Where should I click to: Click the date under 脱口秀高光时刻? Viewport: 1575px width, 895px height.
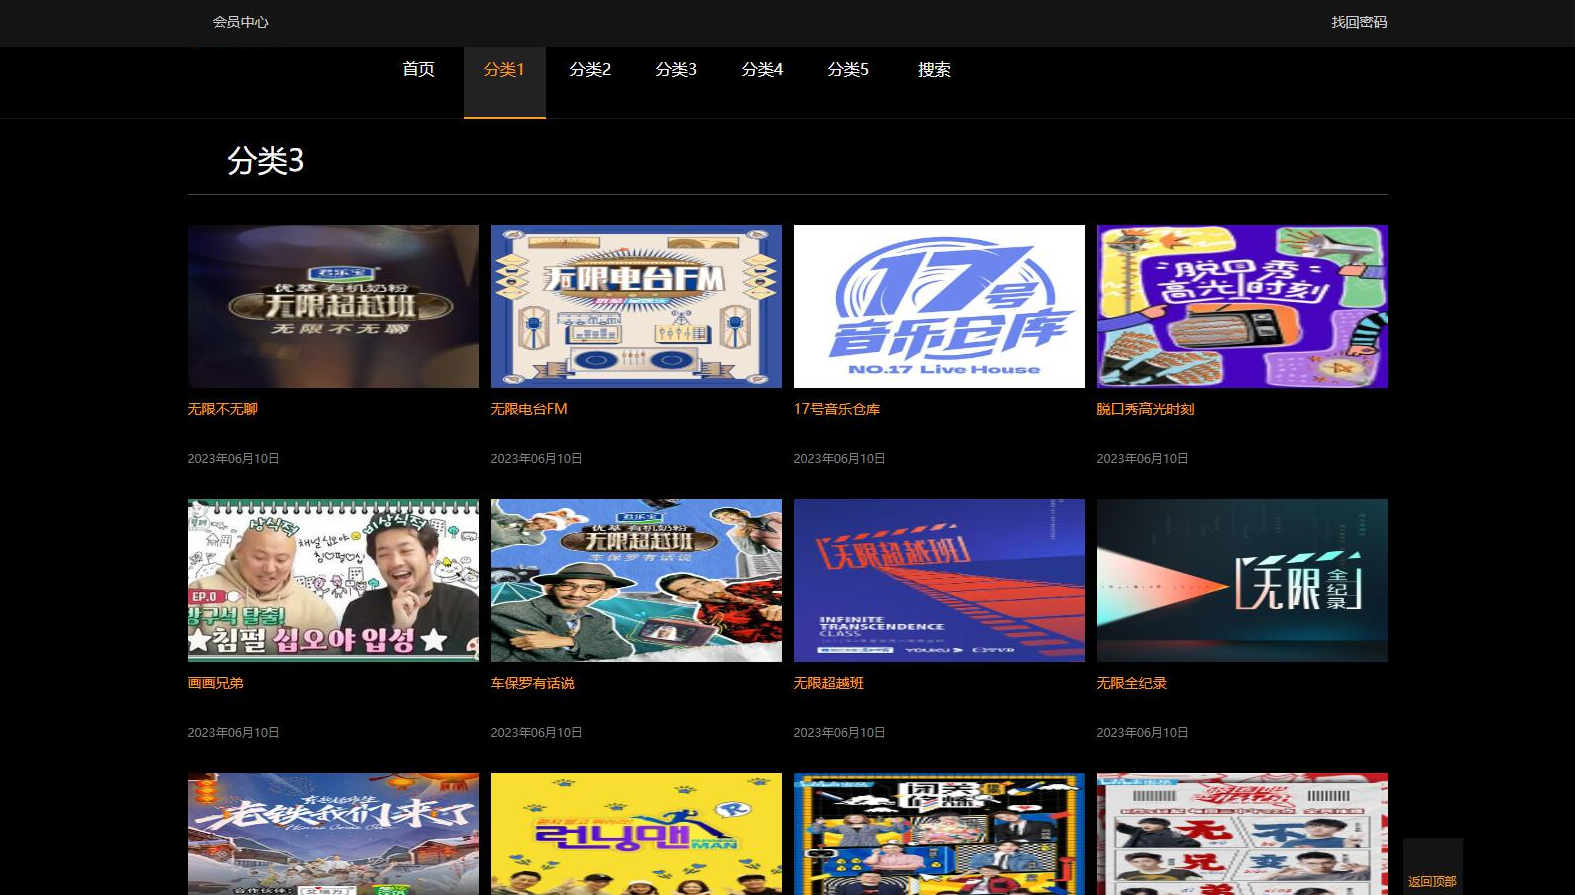click(x=1142, y=458)
